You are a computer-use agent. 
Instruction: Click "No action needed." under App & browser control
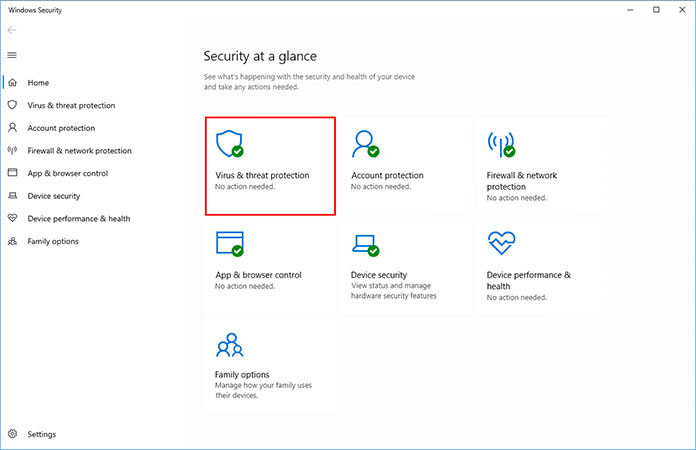click(245, 286)
